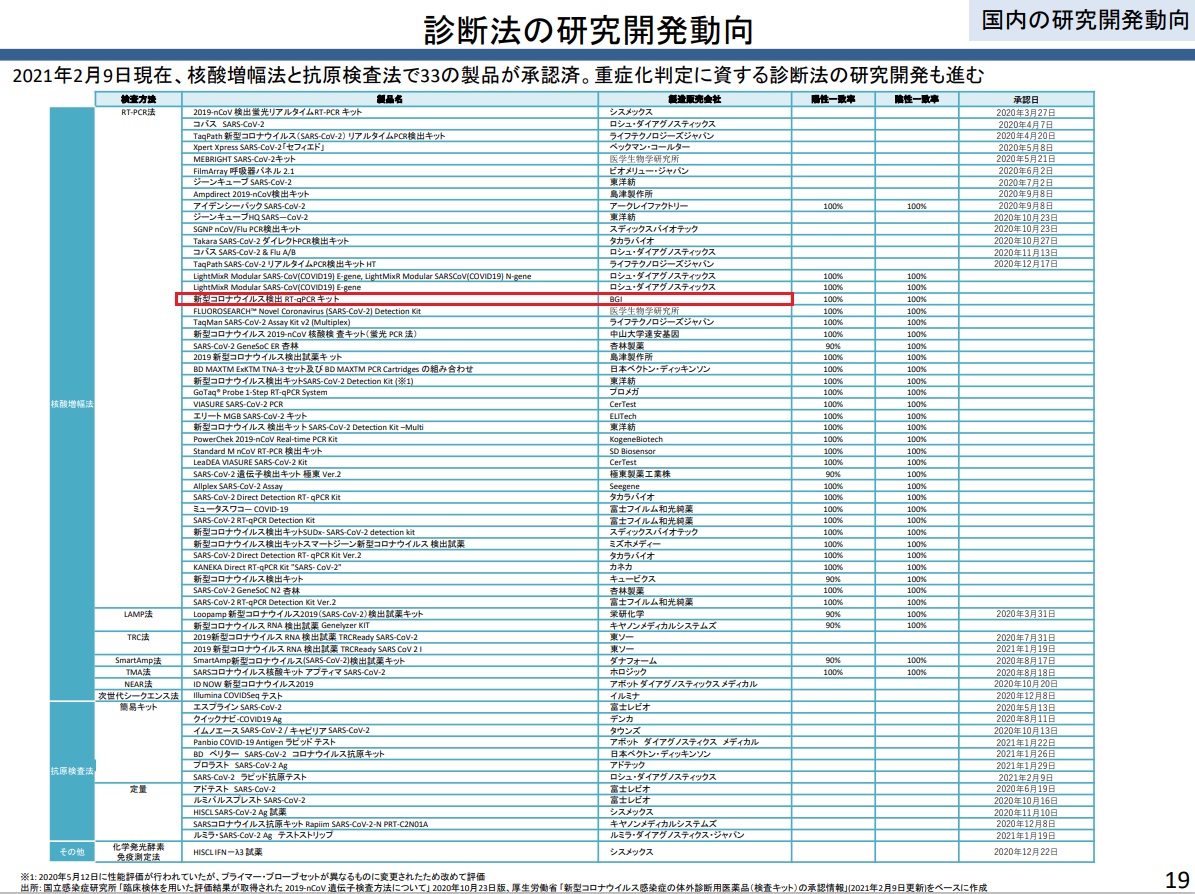Select product KANEKA Direct RT-qPCR Kit
The width and height of the screenshot is (1195, 894).
(267, 567)
